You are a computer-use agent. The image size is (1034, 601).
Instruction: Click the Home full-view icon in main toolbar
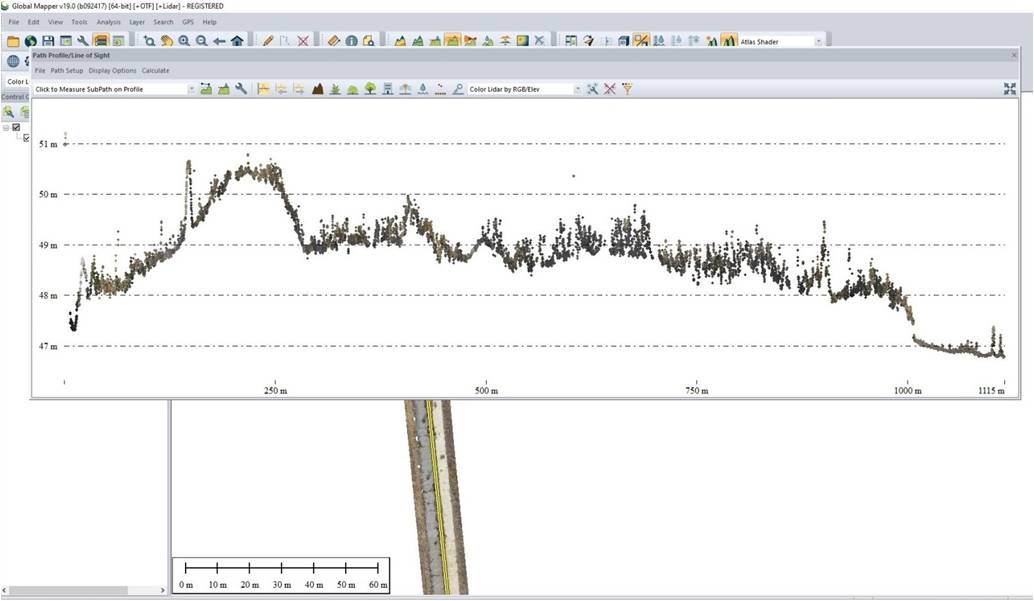(237, 41)
